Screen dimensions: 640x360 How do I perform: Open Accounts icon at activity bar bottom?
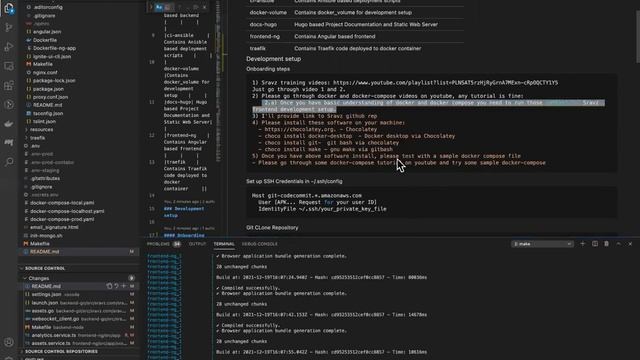tap(9, 342)
